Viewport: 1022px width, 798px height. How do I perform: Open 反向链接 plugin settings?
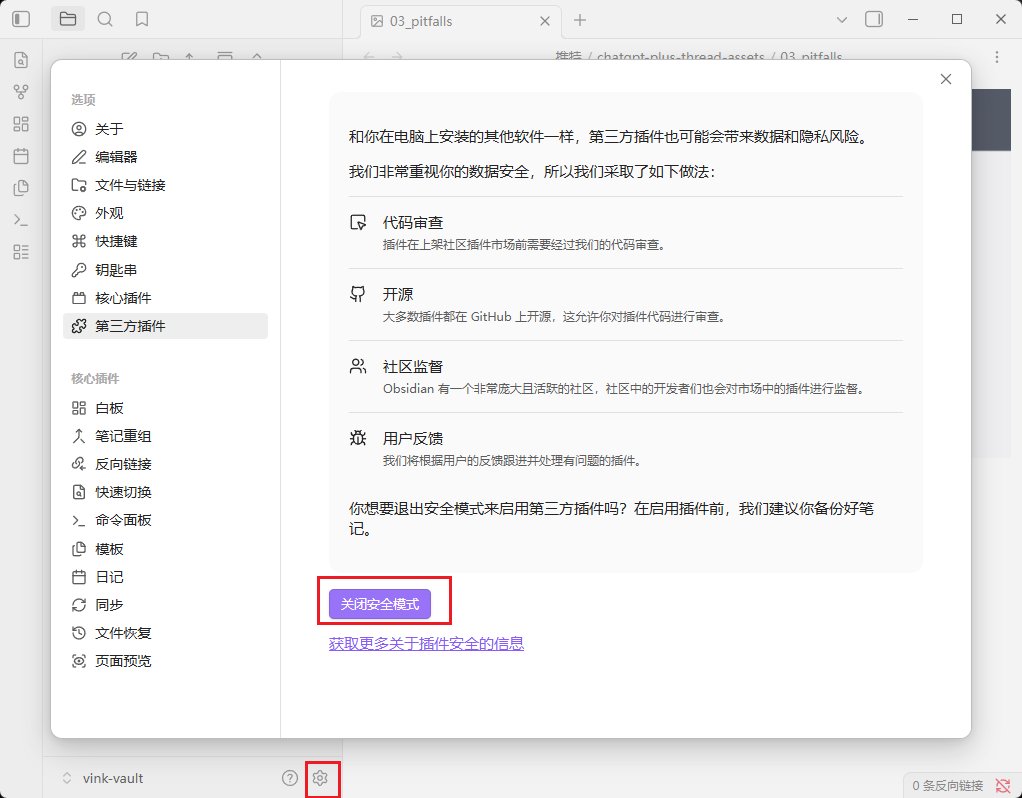[x=166, y=464]
